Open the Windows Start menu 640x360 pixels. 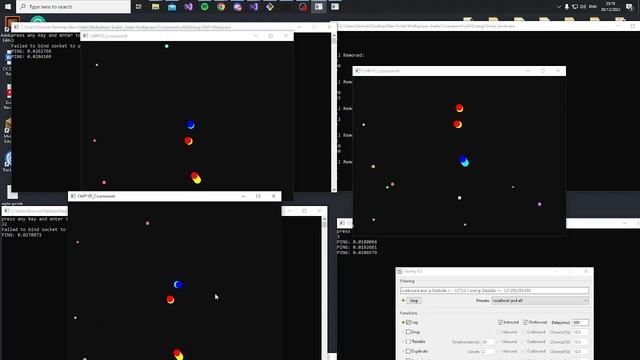coord(8,7)
